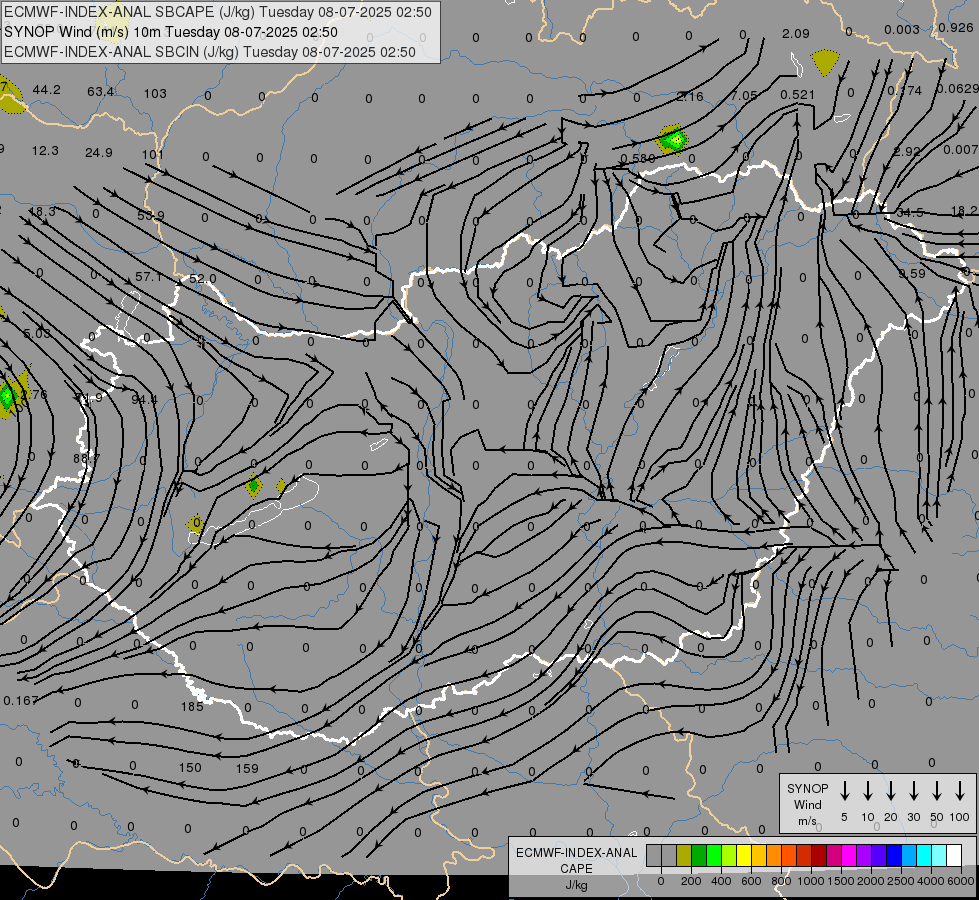This screenshot has width=979, height=900.
Task: Click the 63.4 value on the map
Action: click(100, 92)
